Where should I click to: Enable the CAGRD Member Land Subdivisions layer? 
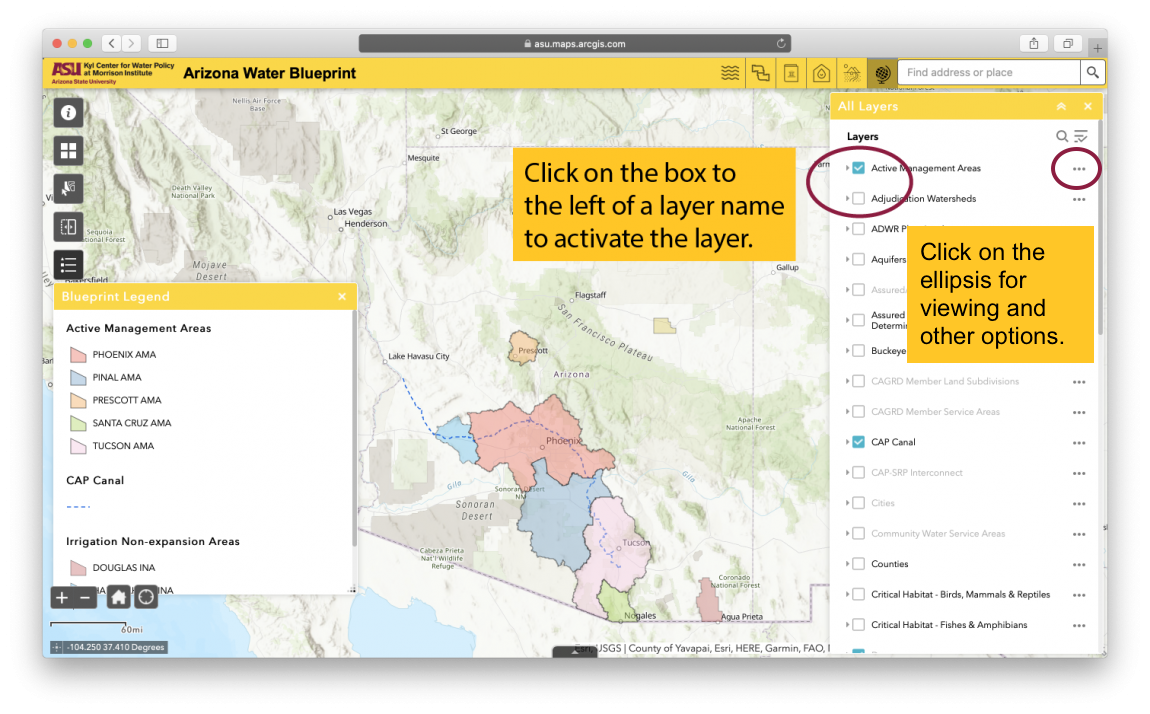coord(858,381)
